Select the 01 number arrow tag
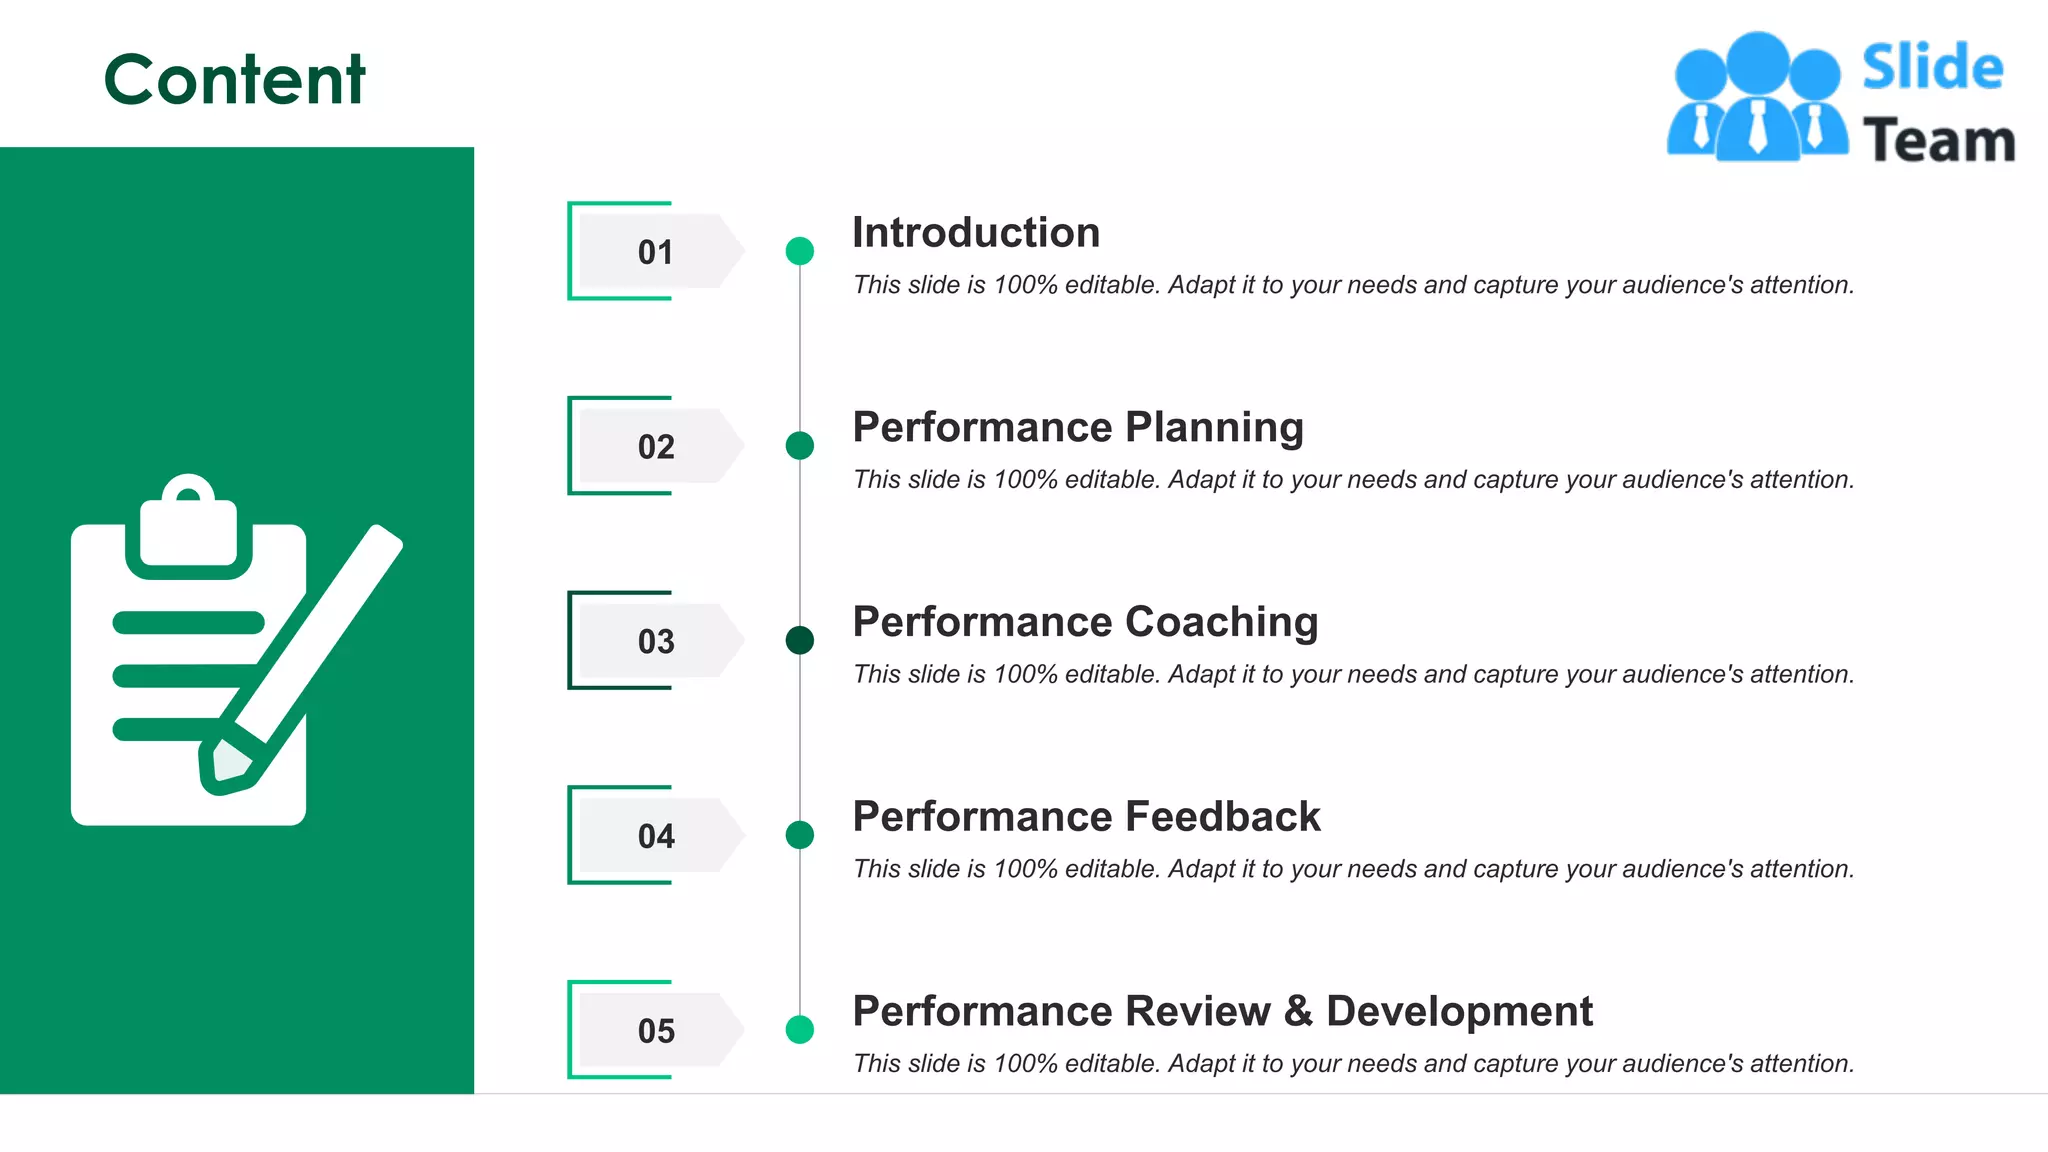The height and width of the screenshot is (1152, 2048). click(x=662, y=251)
